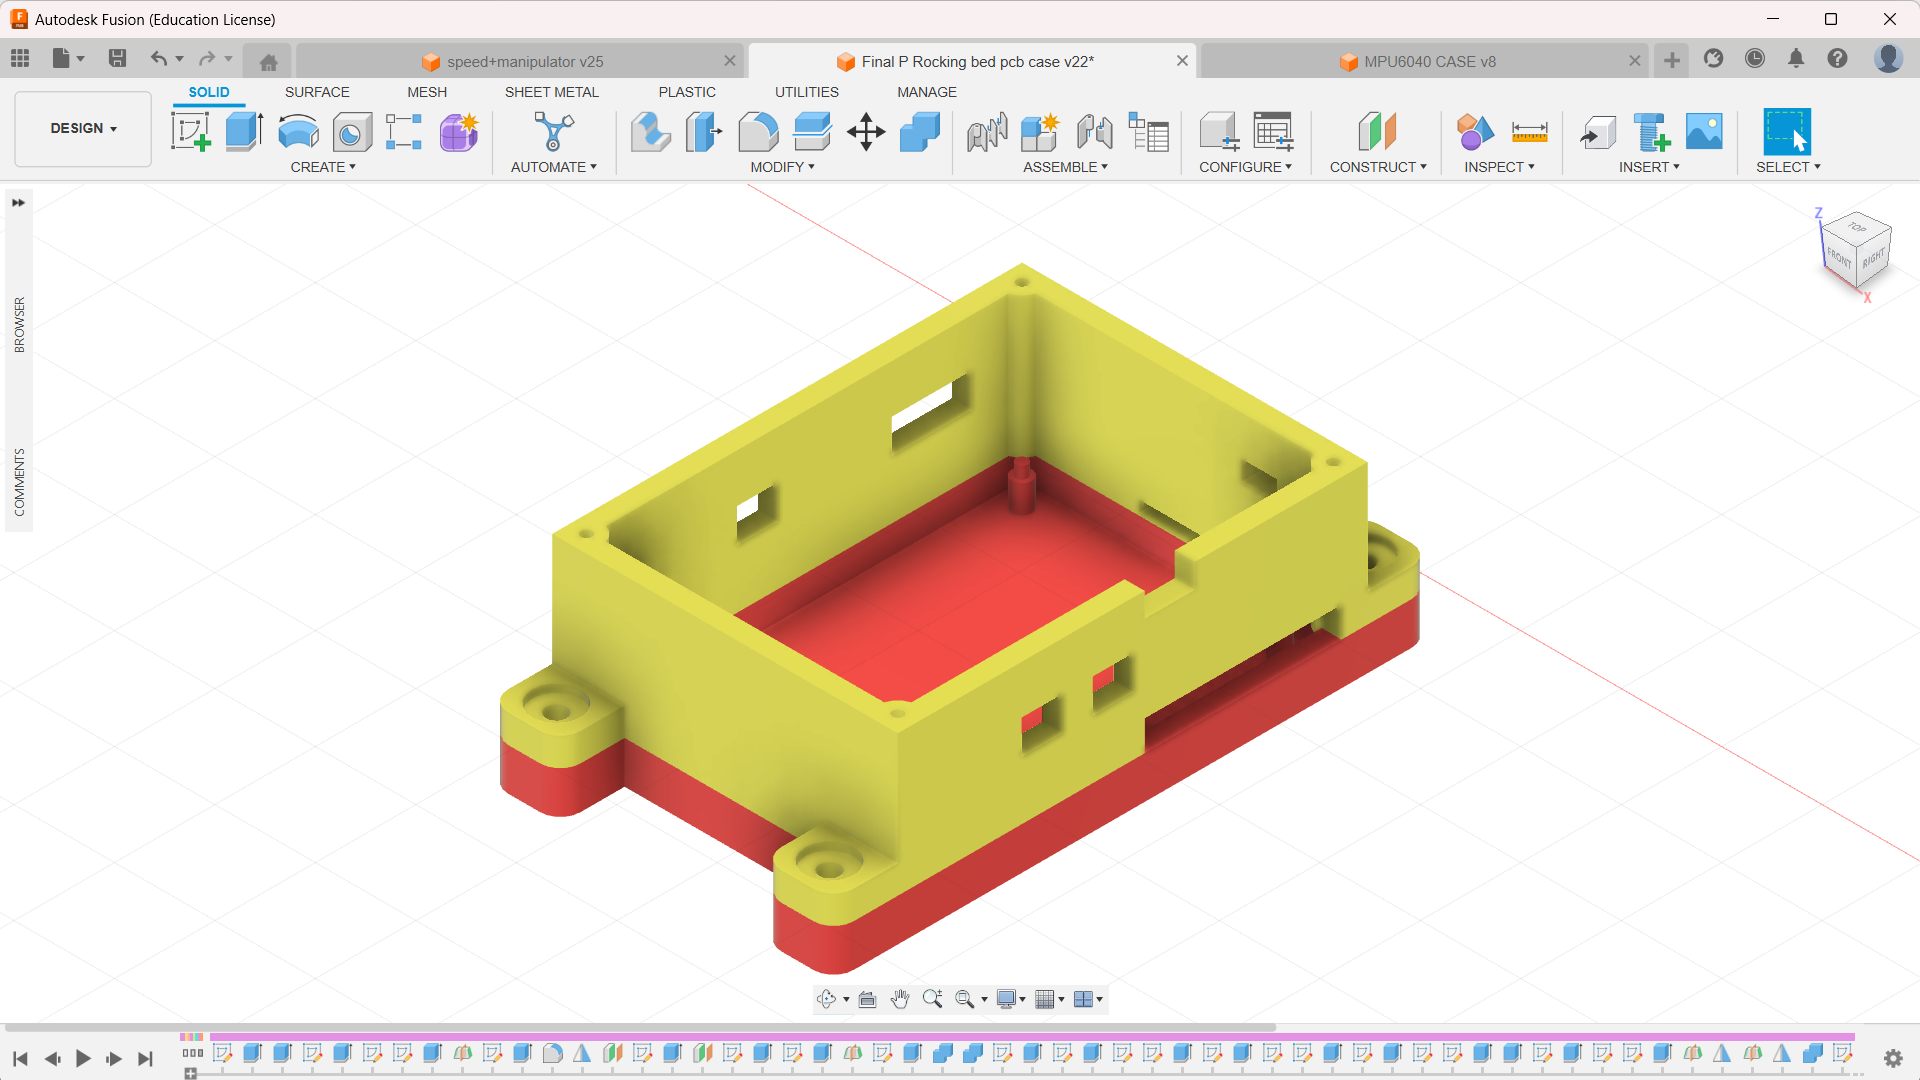Click the Extrude tool icon
The height and width of the screenshot is (1080, 1920).
click(x=244, y=132)
